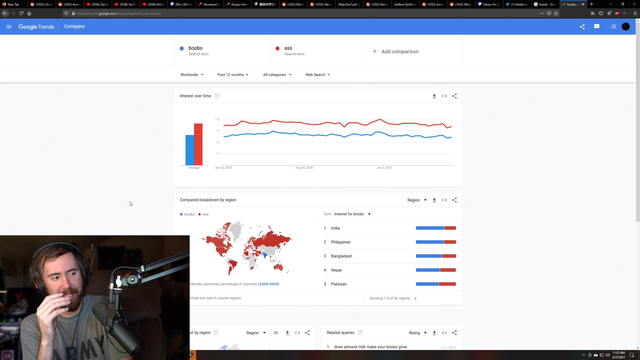Open Sort: Interest for boobs dropdown
The height and width of the screenshot is (360, 640).
tap(352, 214)
